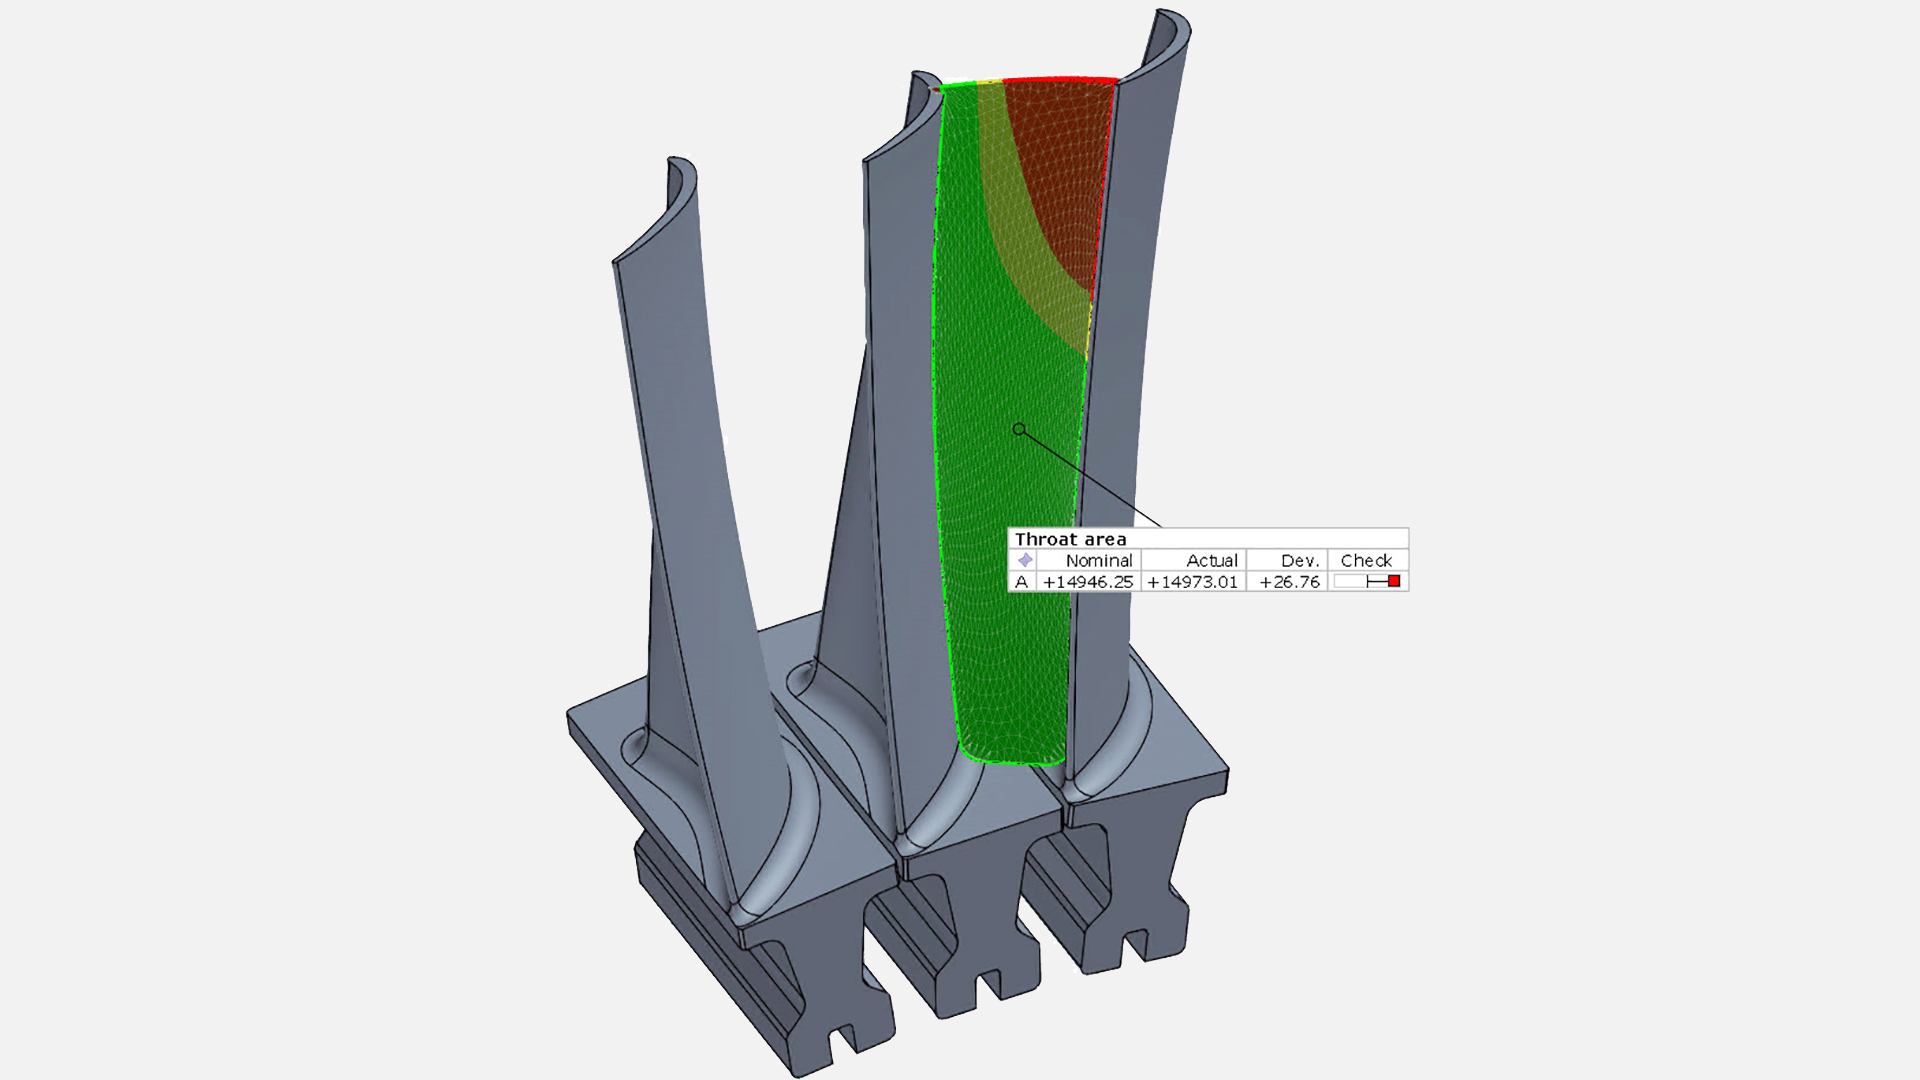Select nominal value +14946.25

[x=1088, y=582]
